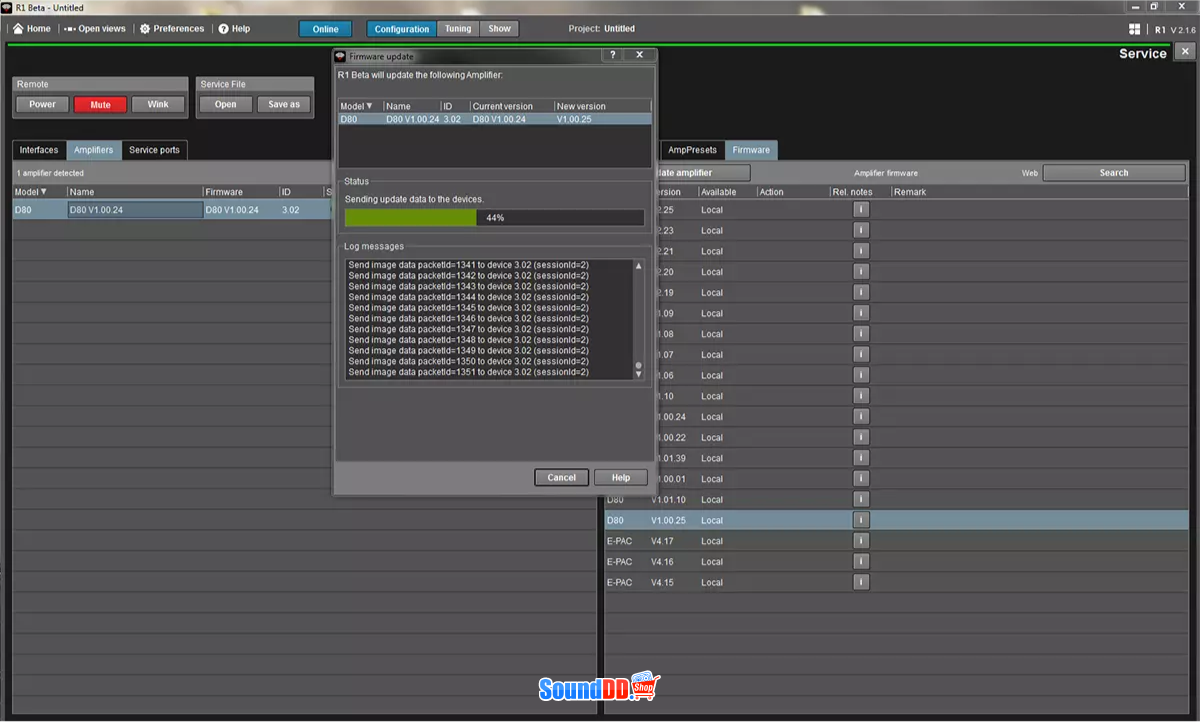Click the 44% firmware progress bar
The image size is (1200, 723).
(494, 217)
